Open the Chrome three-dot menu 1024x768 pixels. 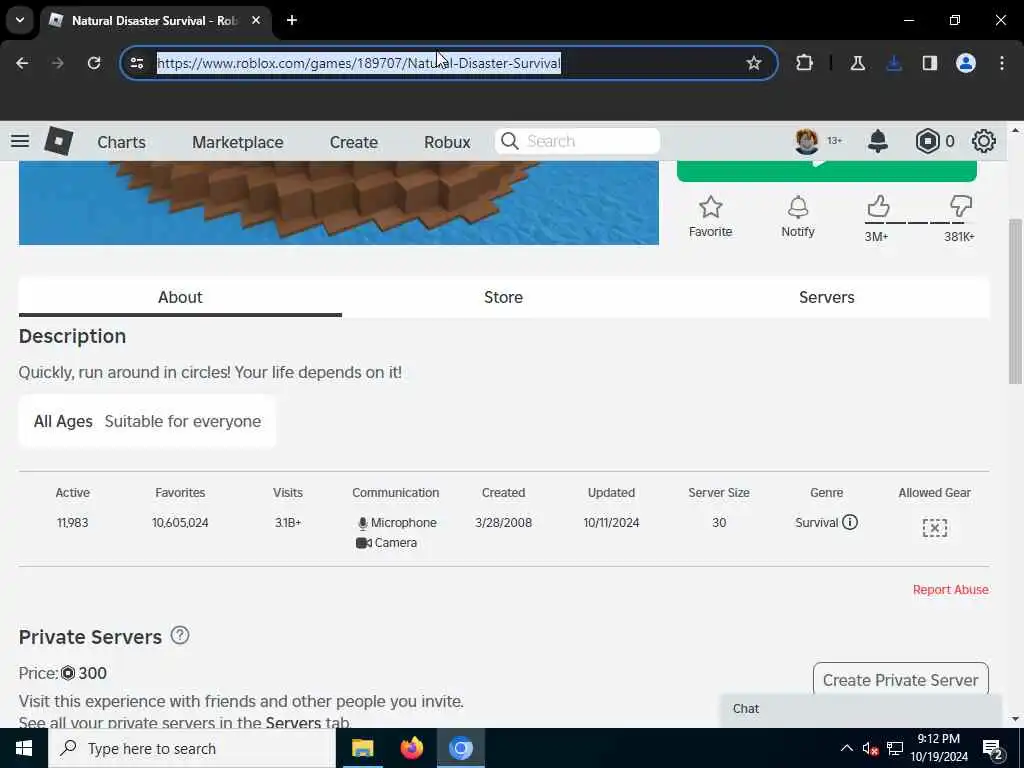pyautogui.click(x=1002, y=63)
